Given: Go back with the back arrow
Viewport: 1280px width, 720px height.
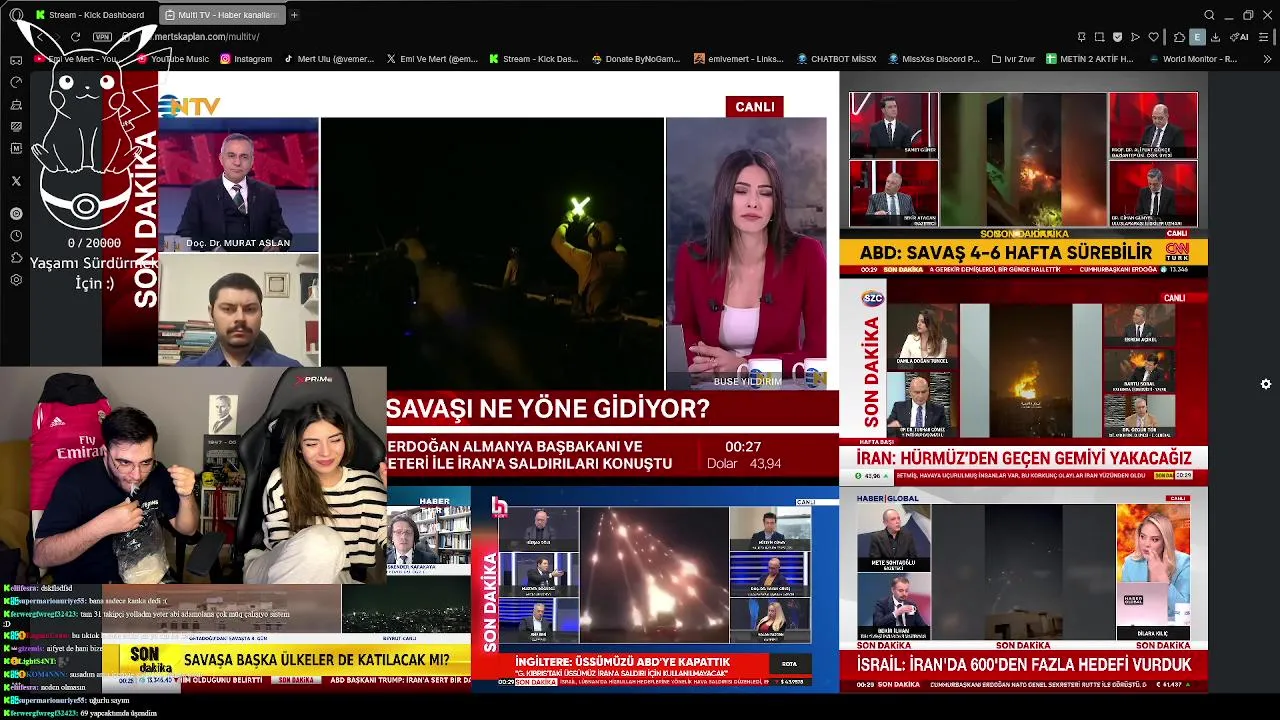Looking at the screenshot, I should point(42,37).
